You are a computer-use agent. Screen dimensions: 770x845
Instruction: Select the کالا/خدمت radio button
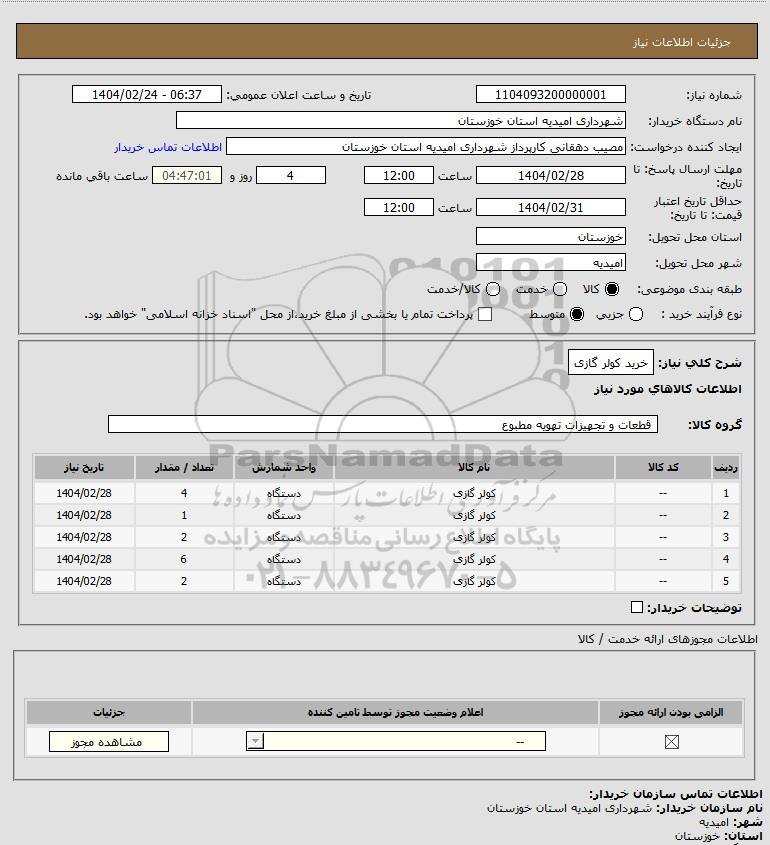(x=492, y=289)
